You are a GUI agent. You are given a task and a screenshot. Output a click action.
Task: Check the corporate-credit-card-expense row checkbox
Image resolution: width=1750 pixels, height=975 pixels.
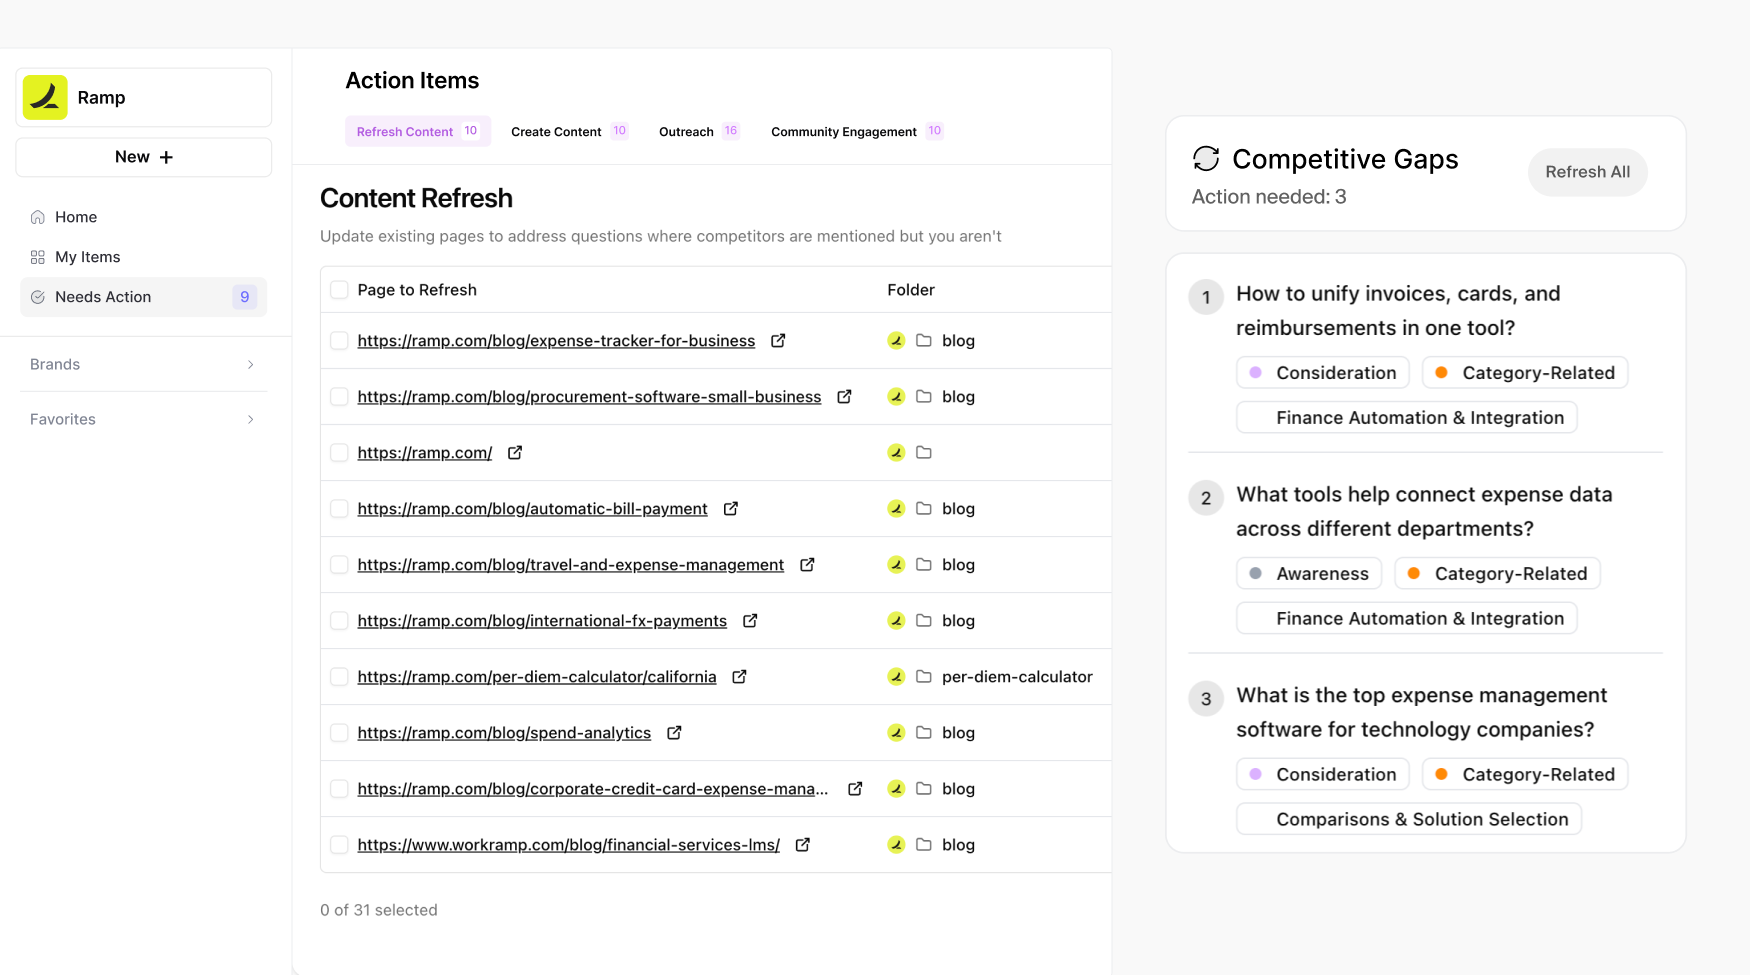(339, 789)
